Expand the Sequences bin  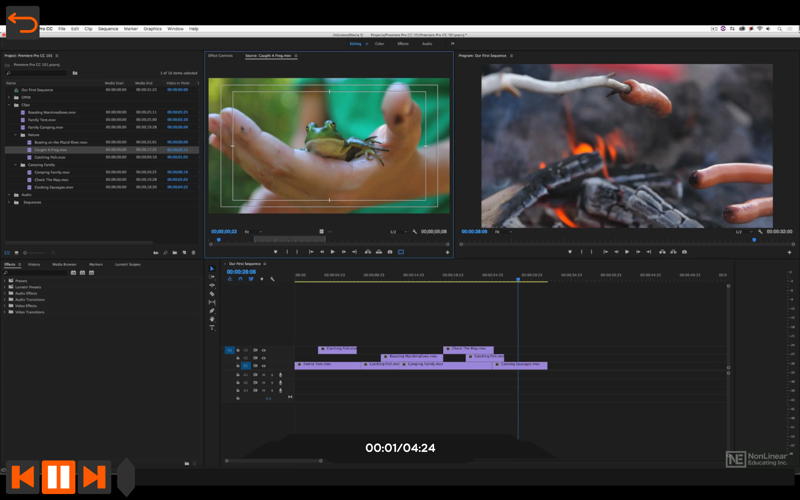point(9,203)
